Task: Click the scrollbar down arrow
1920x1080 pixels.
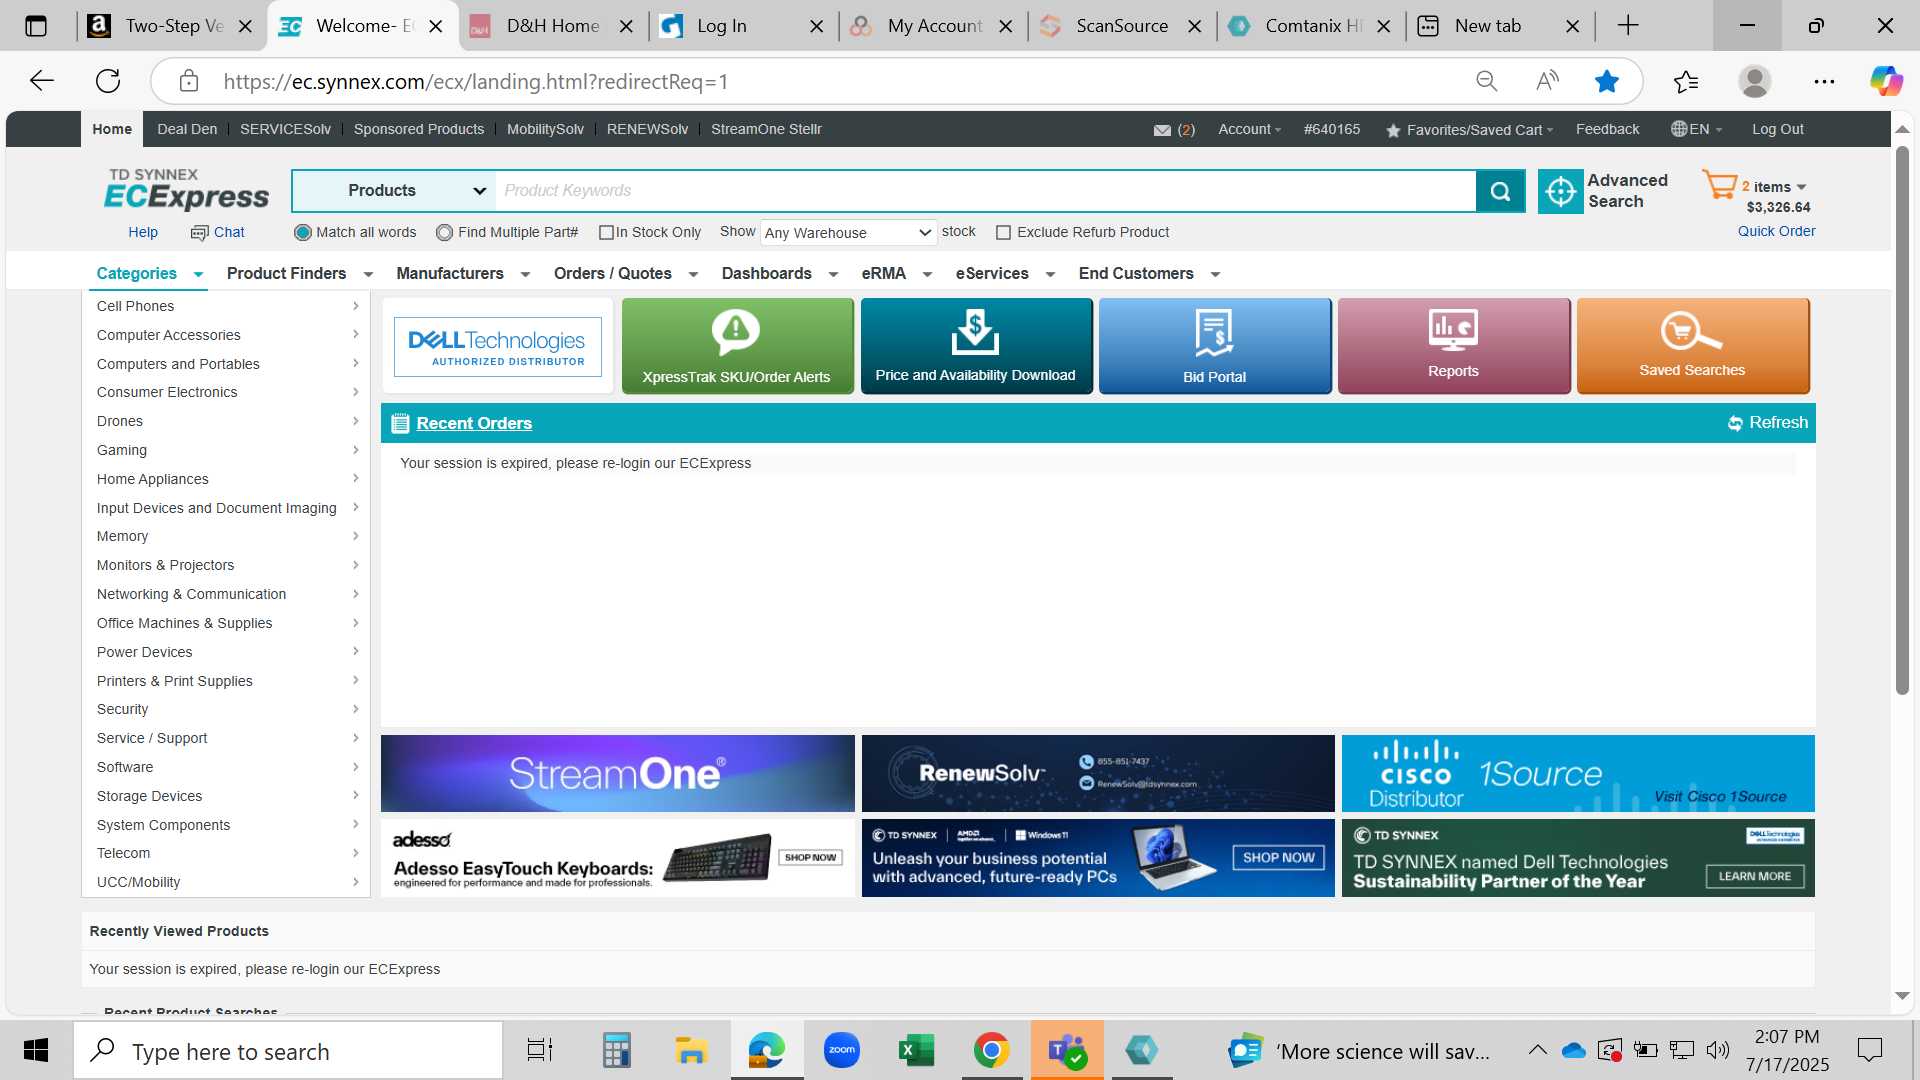Action: tap(1902, 996)
